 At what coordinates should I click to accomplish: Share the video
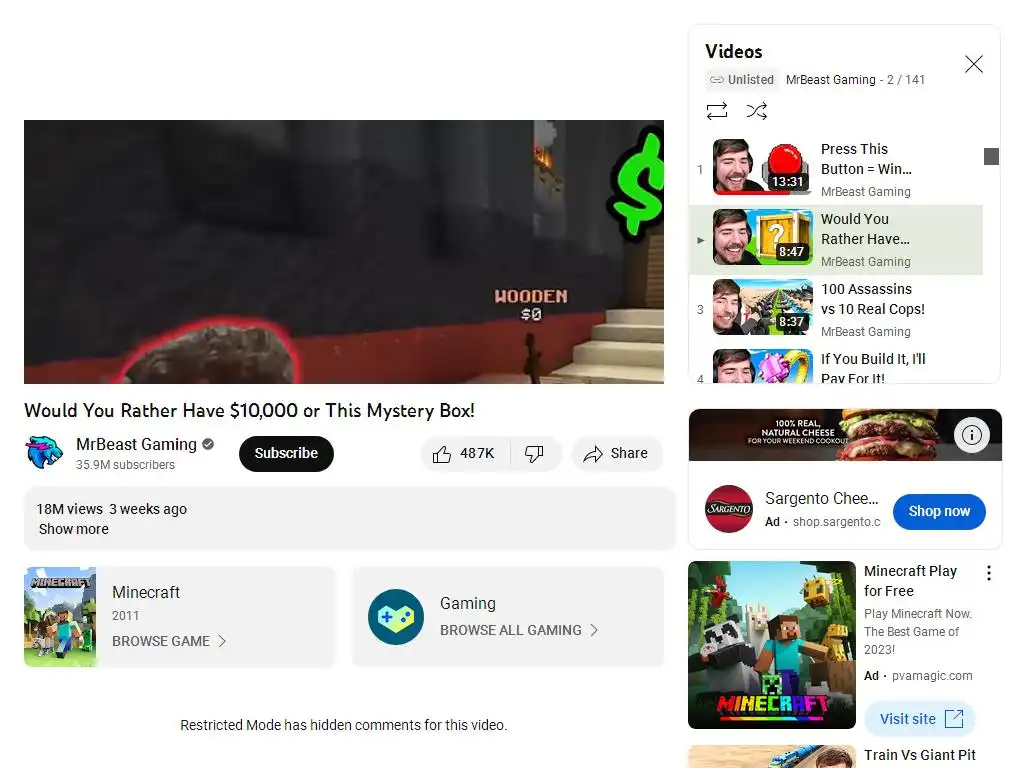616,453
